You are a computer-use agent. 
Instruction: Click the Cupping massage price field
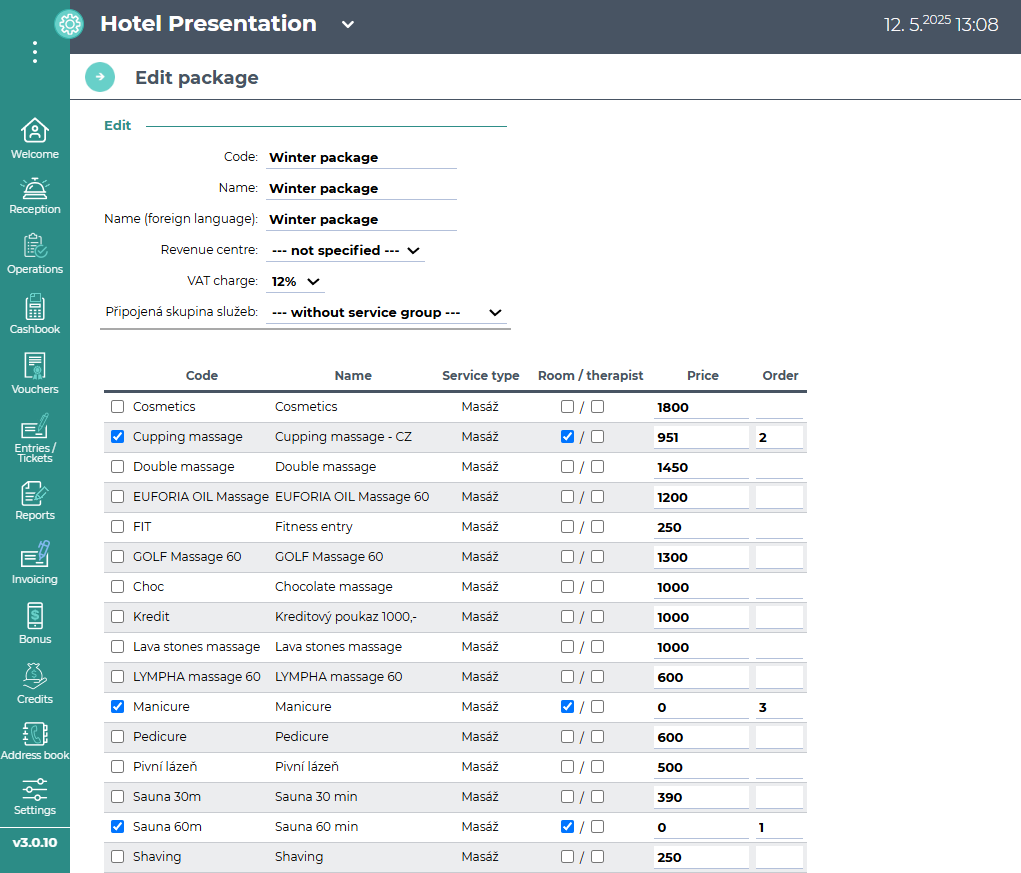[700, 437]
